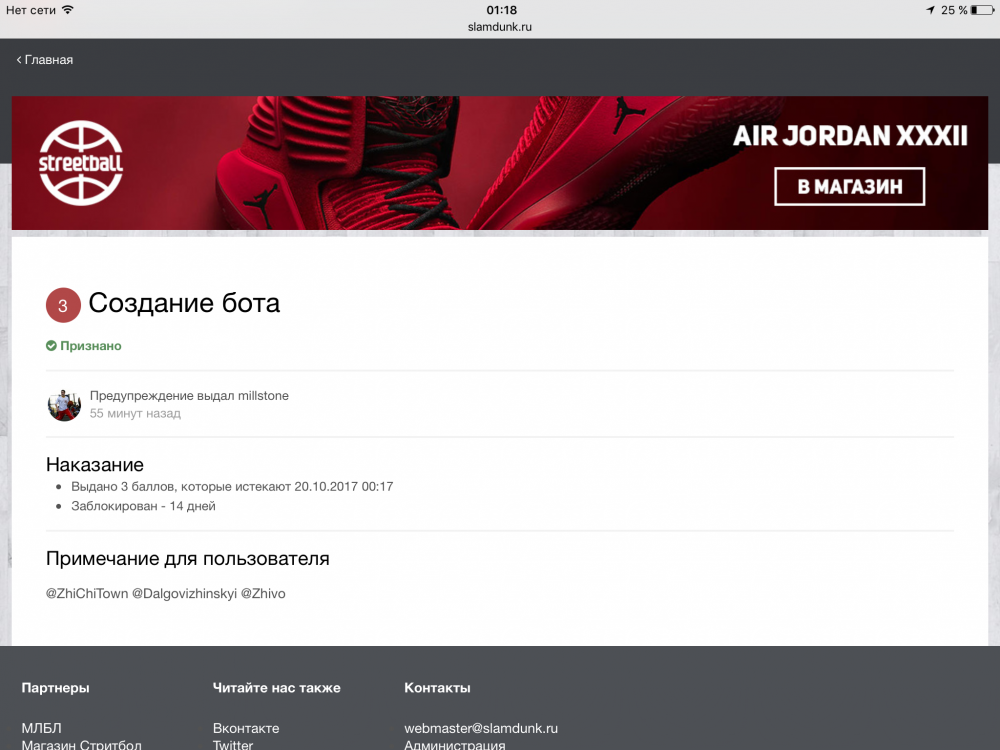1000x750 pixels.
Task: Tap the location arrow status icon
Action: pos(930,10)
